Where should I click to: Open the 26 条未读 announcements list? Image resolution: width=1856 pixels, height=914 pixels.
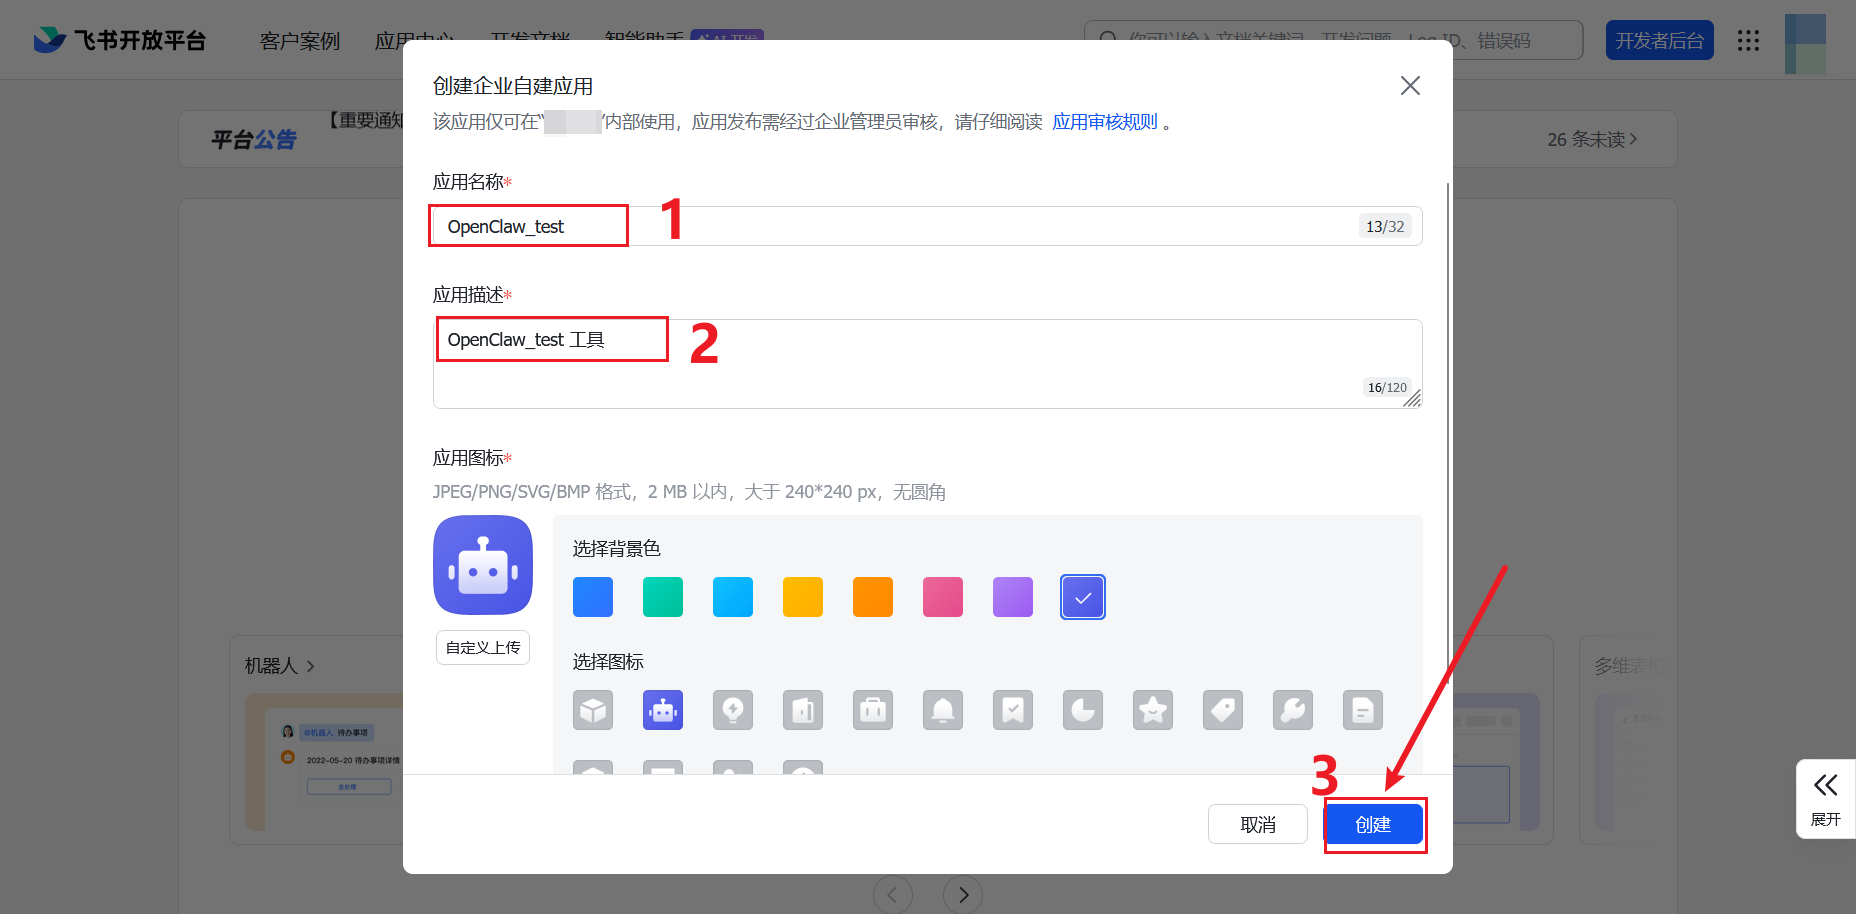coord(1590,139)
